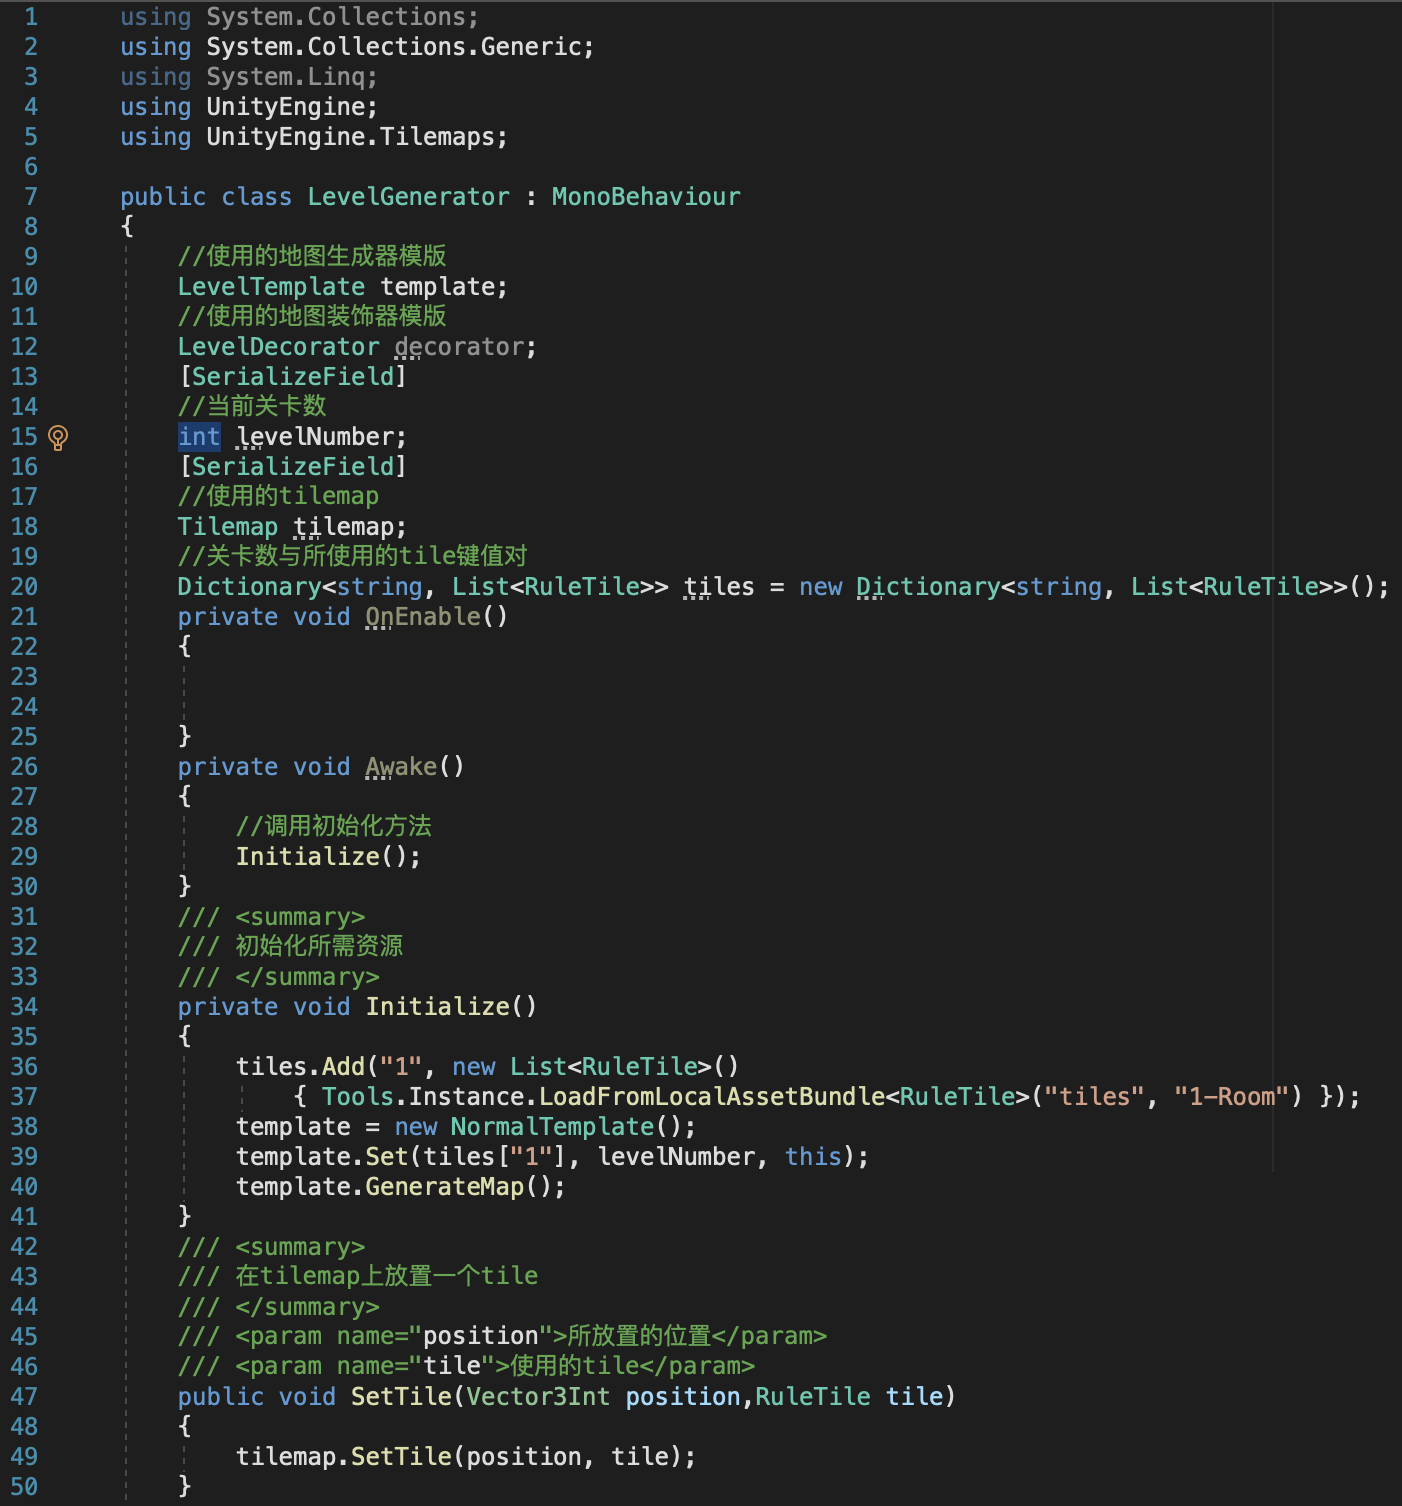
Task: Click 'LevelDecorator' type on line 12
Action: pos(278,347)
